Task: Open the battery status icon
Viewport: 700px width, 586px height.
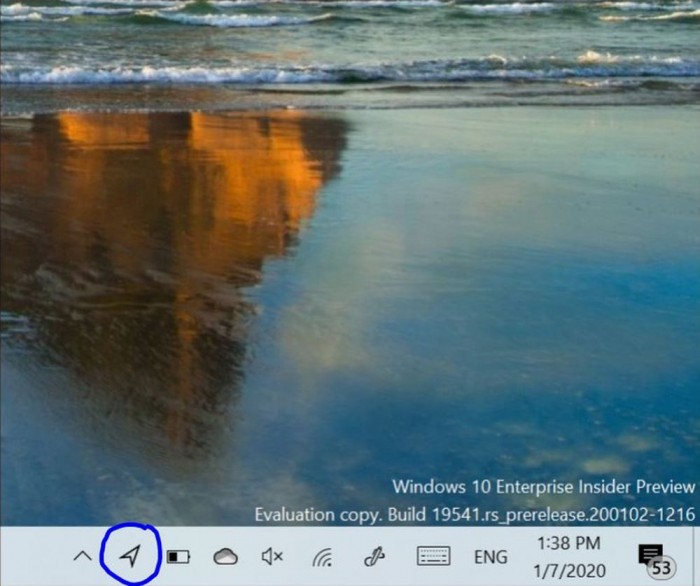Action: 178,557
